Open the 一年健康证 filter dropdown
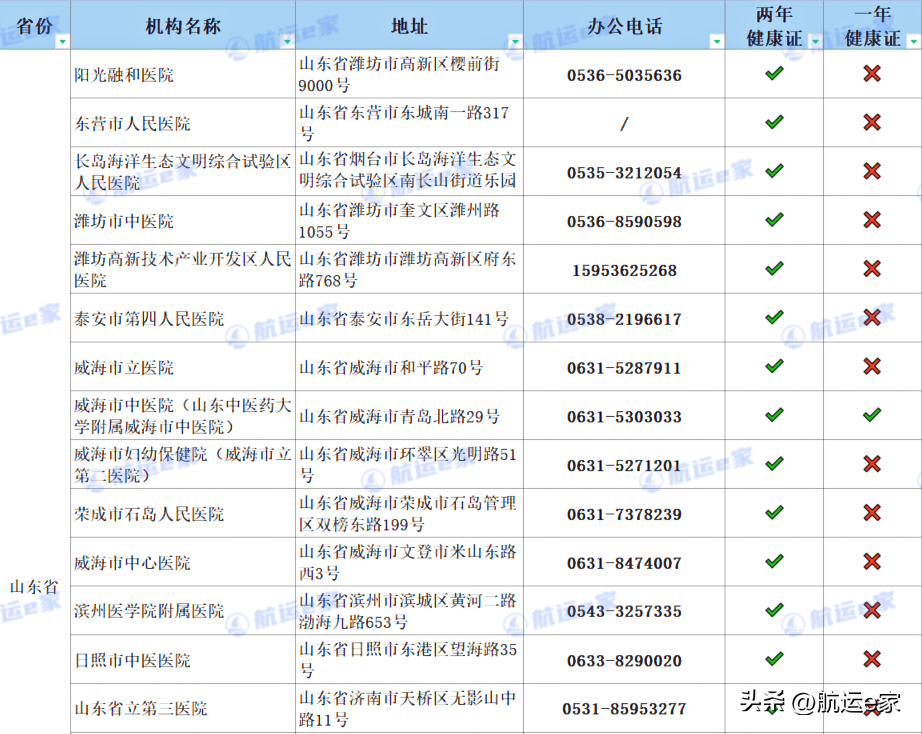922x734 pixels. pyautogui.click(x=912, y=41)
